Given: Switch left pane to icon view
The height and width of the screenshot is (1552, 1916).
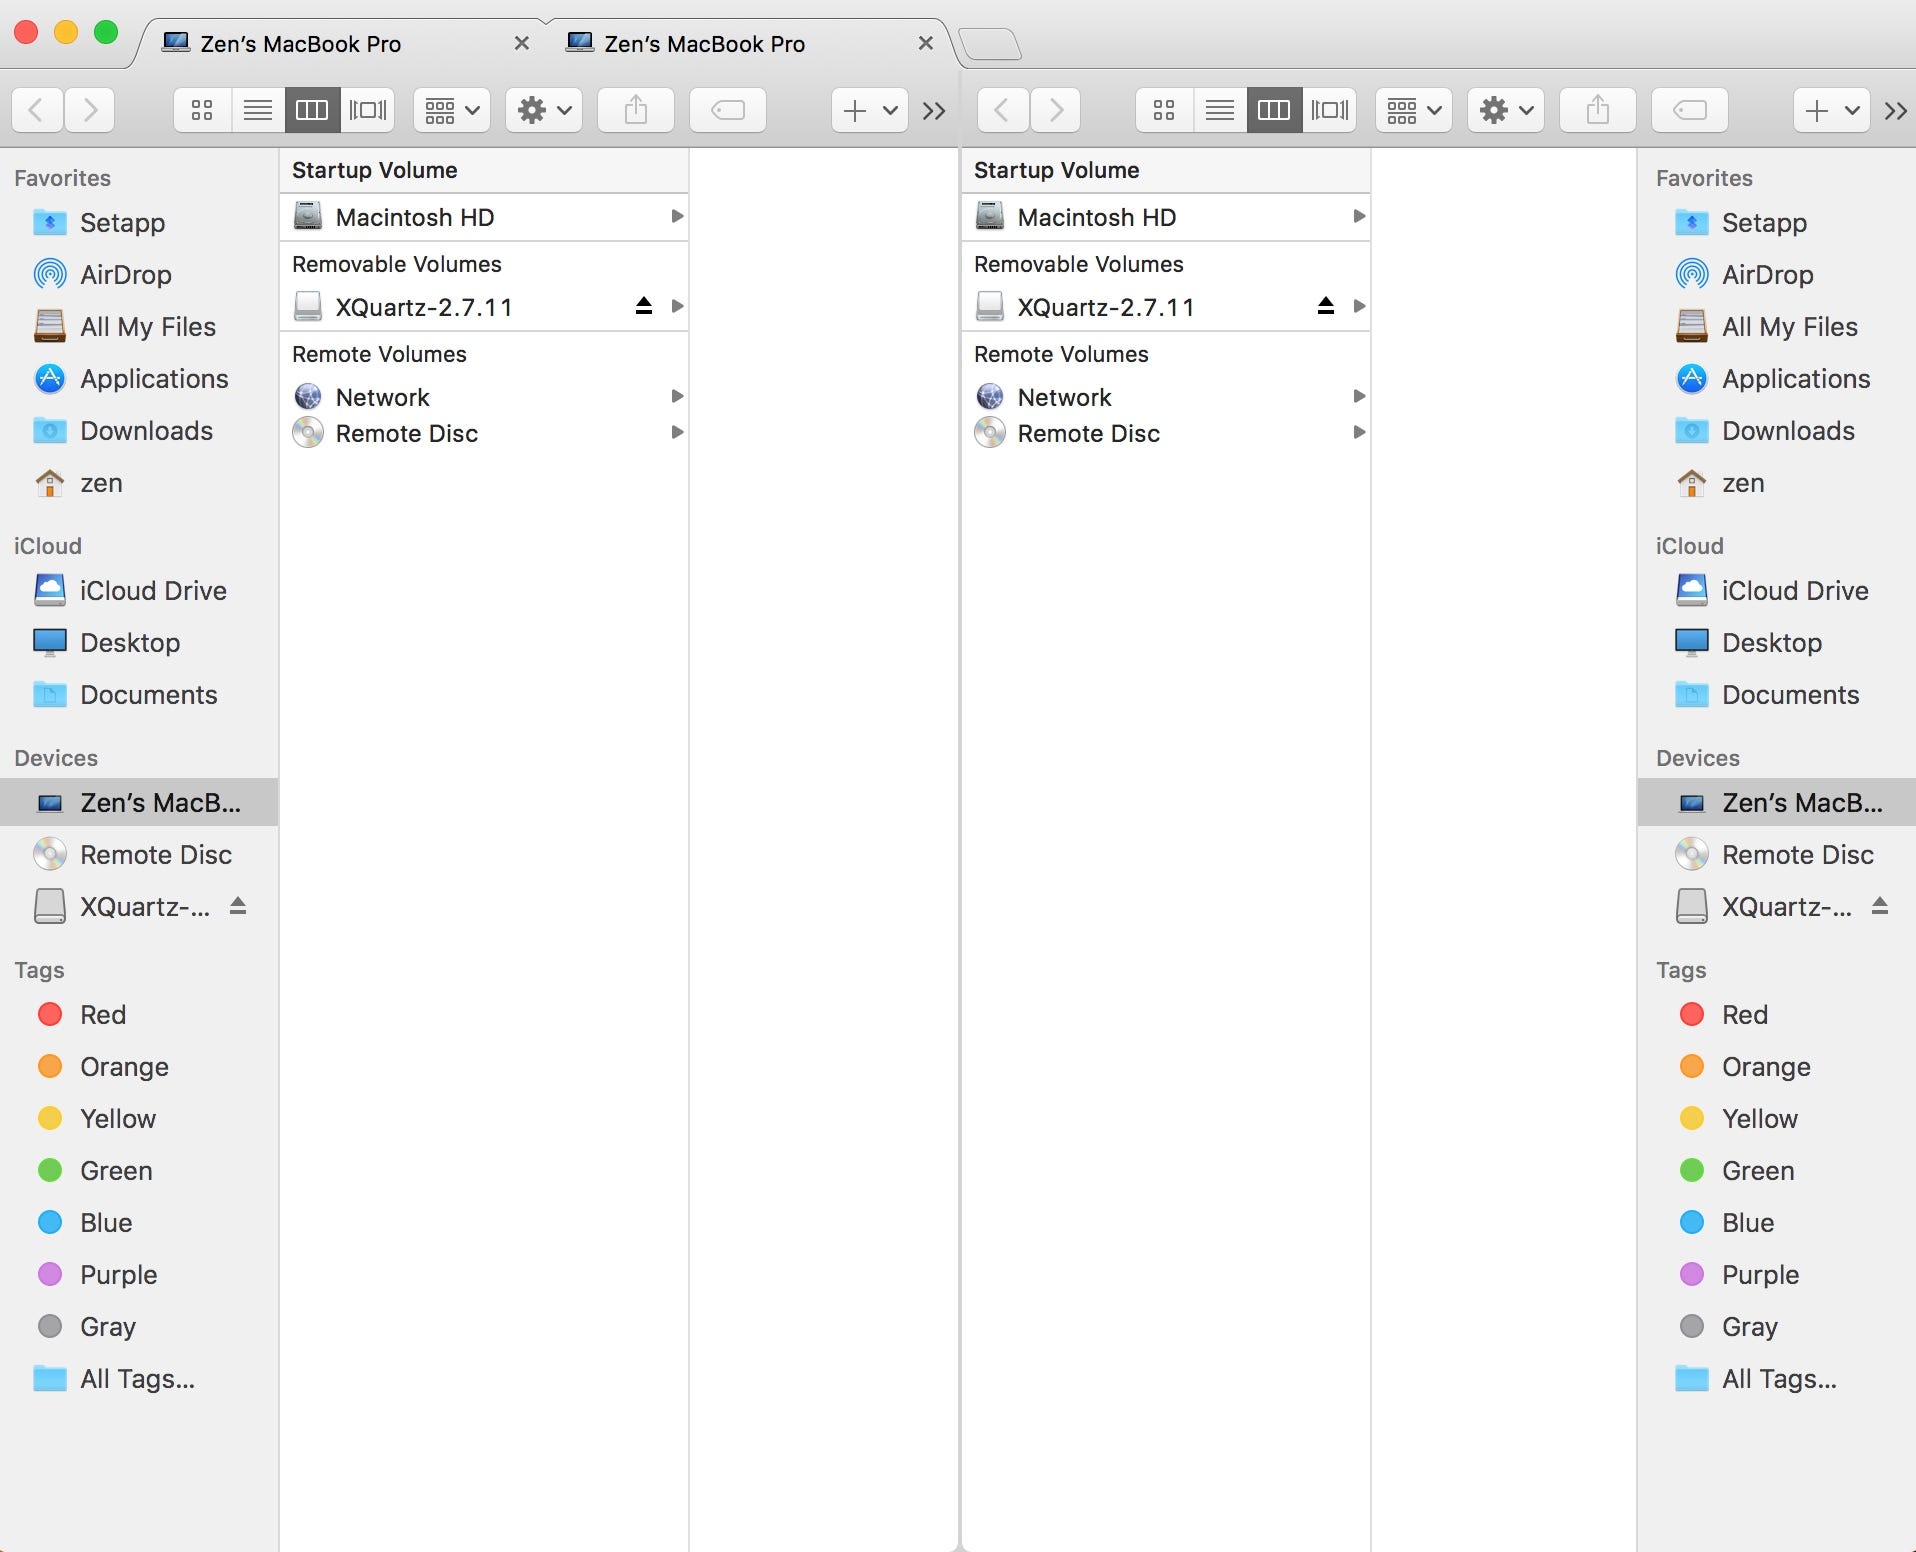Looking at the screenshot, I should (x=202, y=110).
